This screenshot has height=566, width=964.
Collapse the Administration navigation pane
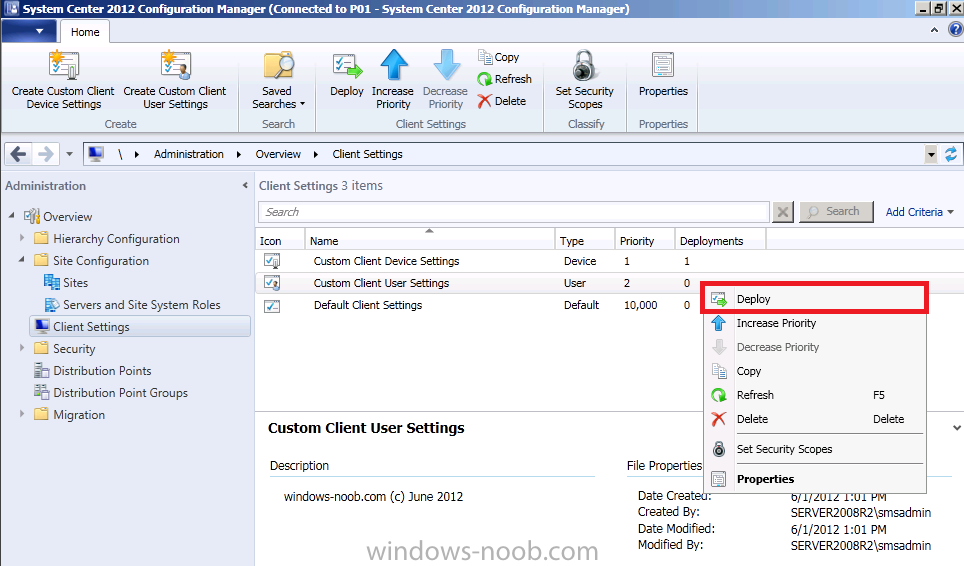[245, 185]
